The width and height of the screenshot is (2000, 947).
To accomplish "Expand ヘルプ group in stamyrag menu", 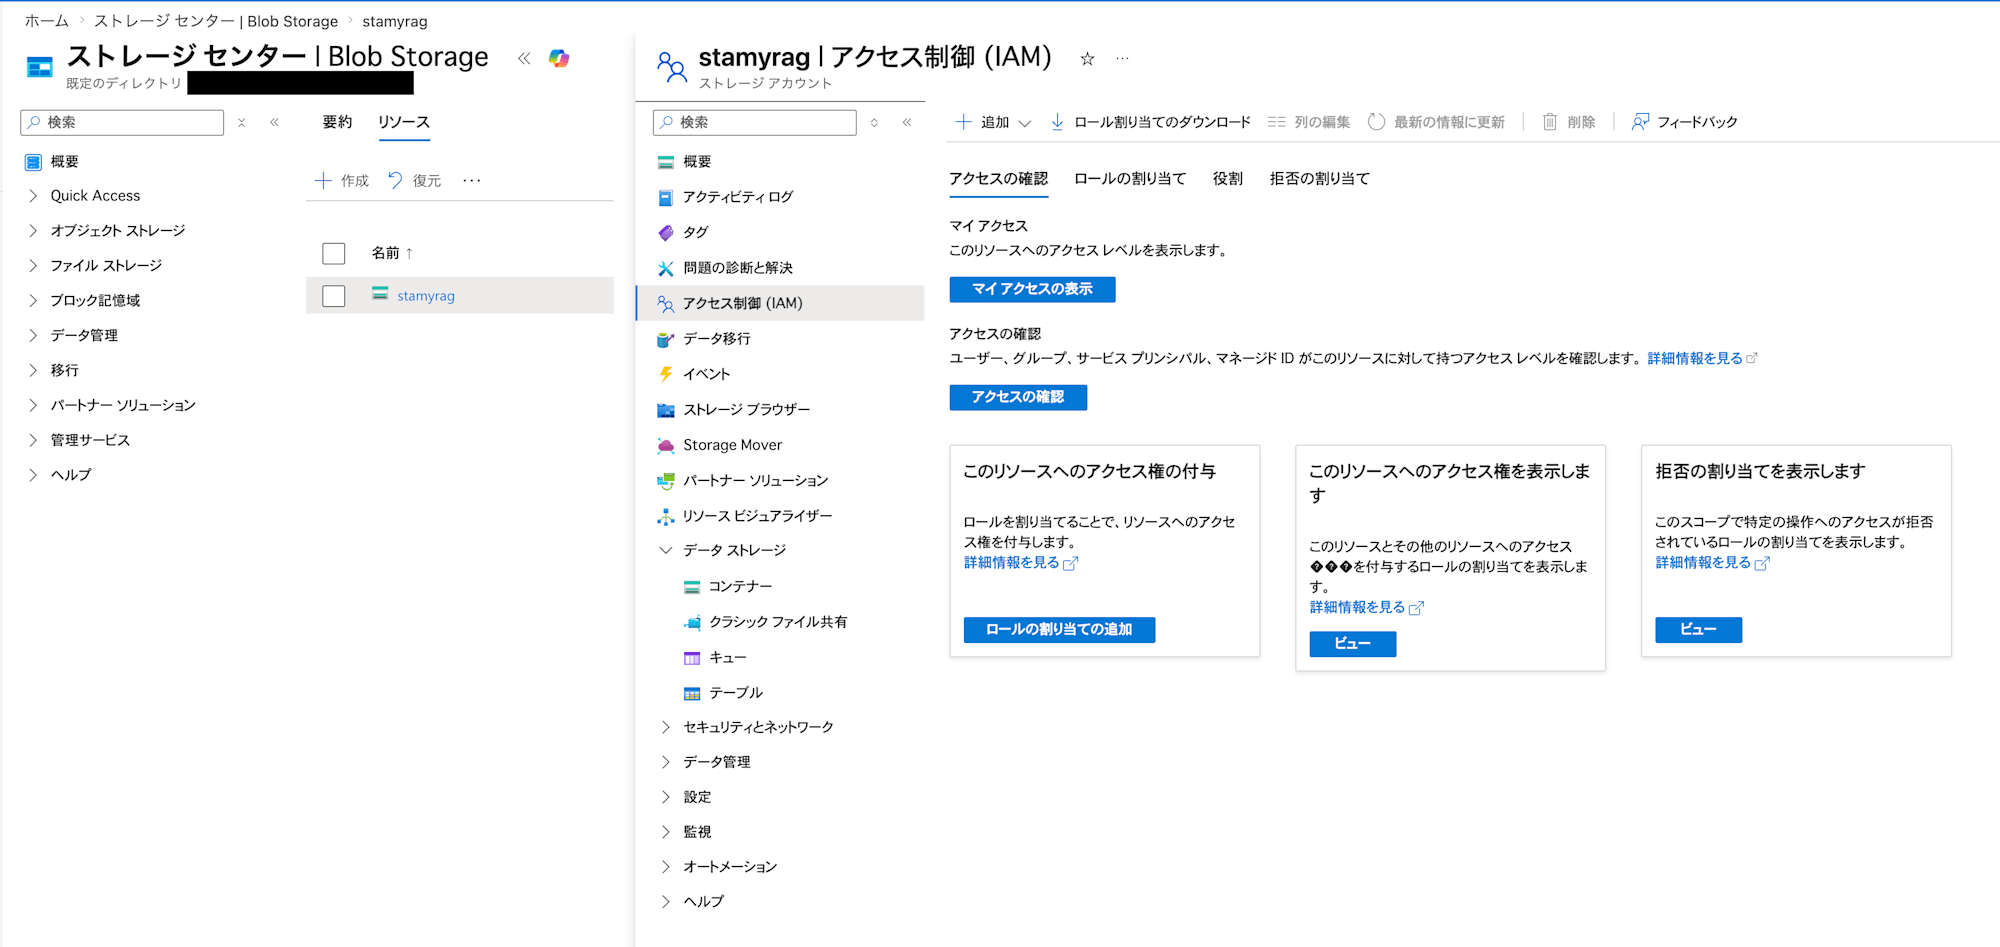I will tap(665, 902).
